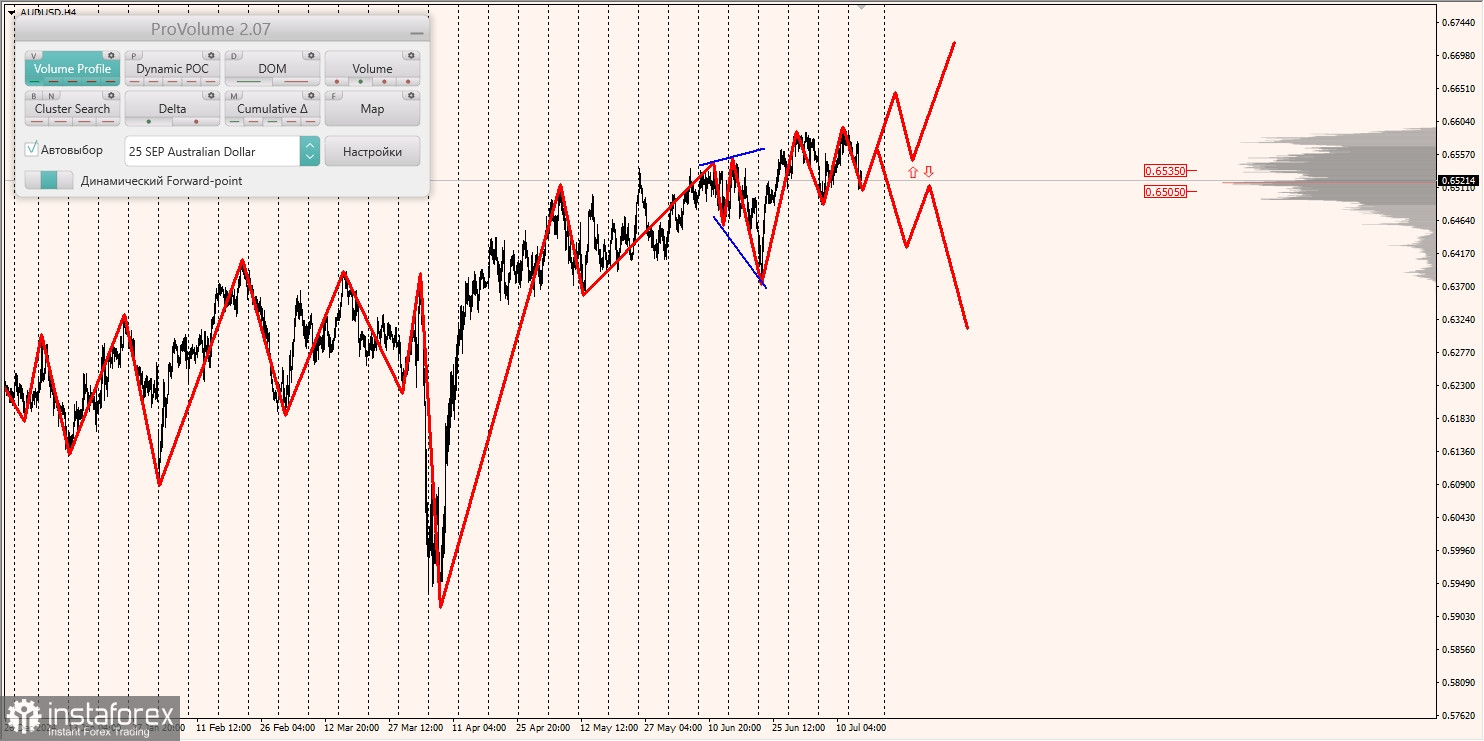Expand the 25 SEP Australian Dollar dropdown
The height and width of the screenshot is (741, 1484).
(310, 151)
